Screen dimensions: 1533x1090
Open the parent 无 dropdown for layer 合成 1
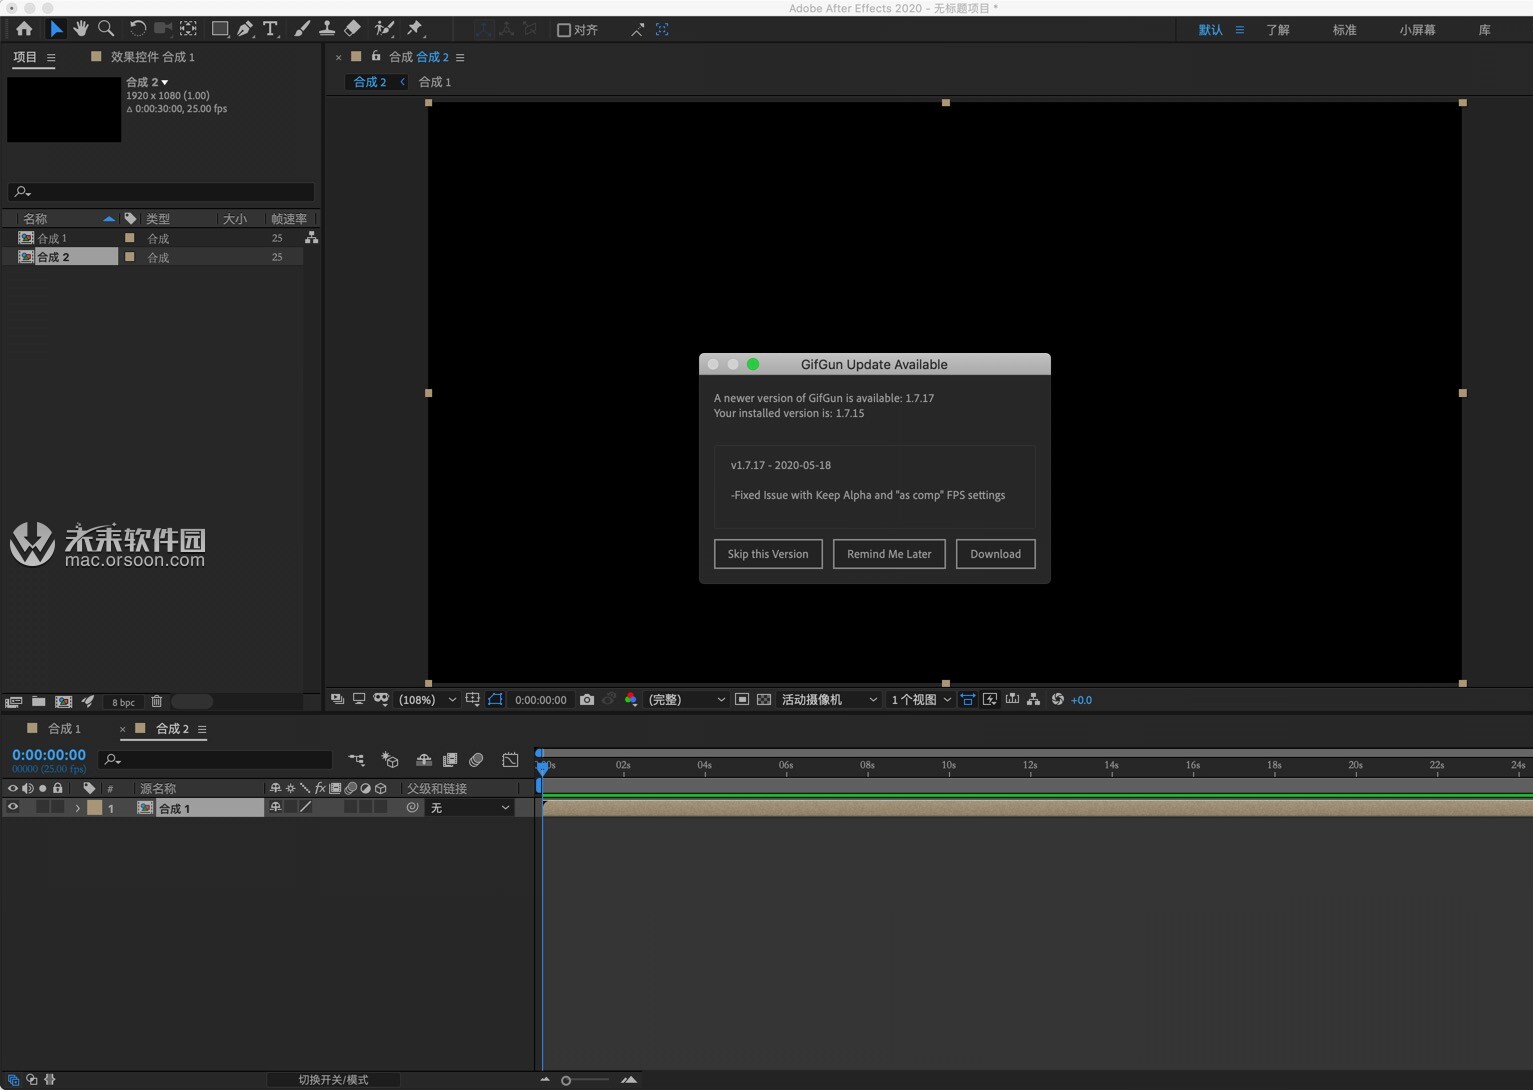pyautogui.click(x=470, y=808)
